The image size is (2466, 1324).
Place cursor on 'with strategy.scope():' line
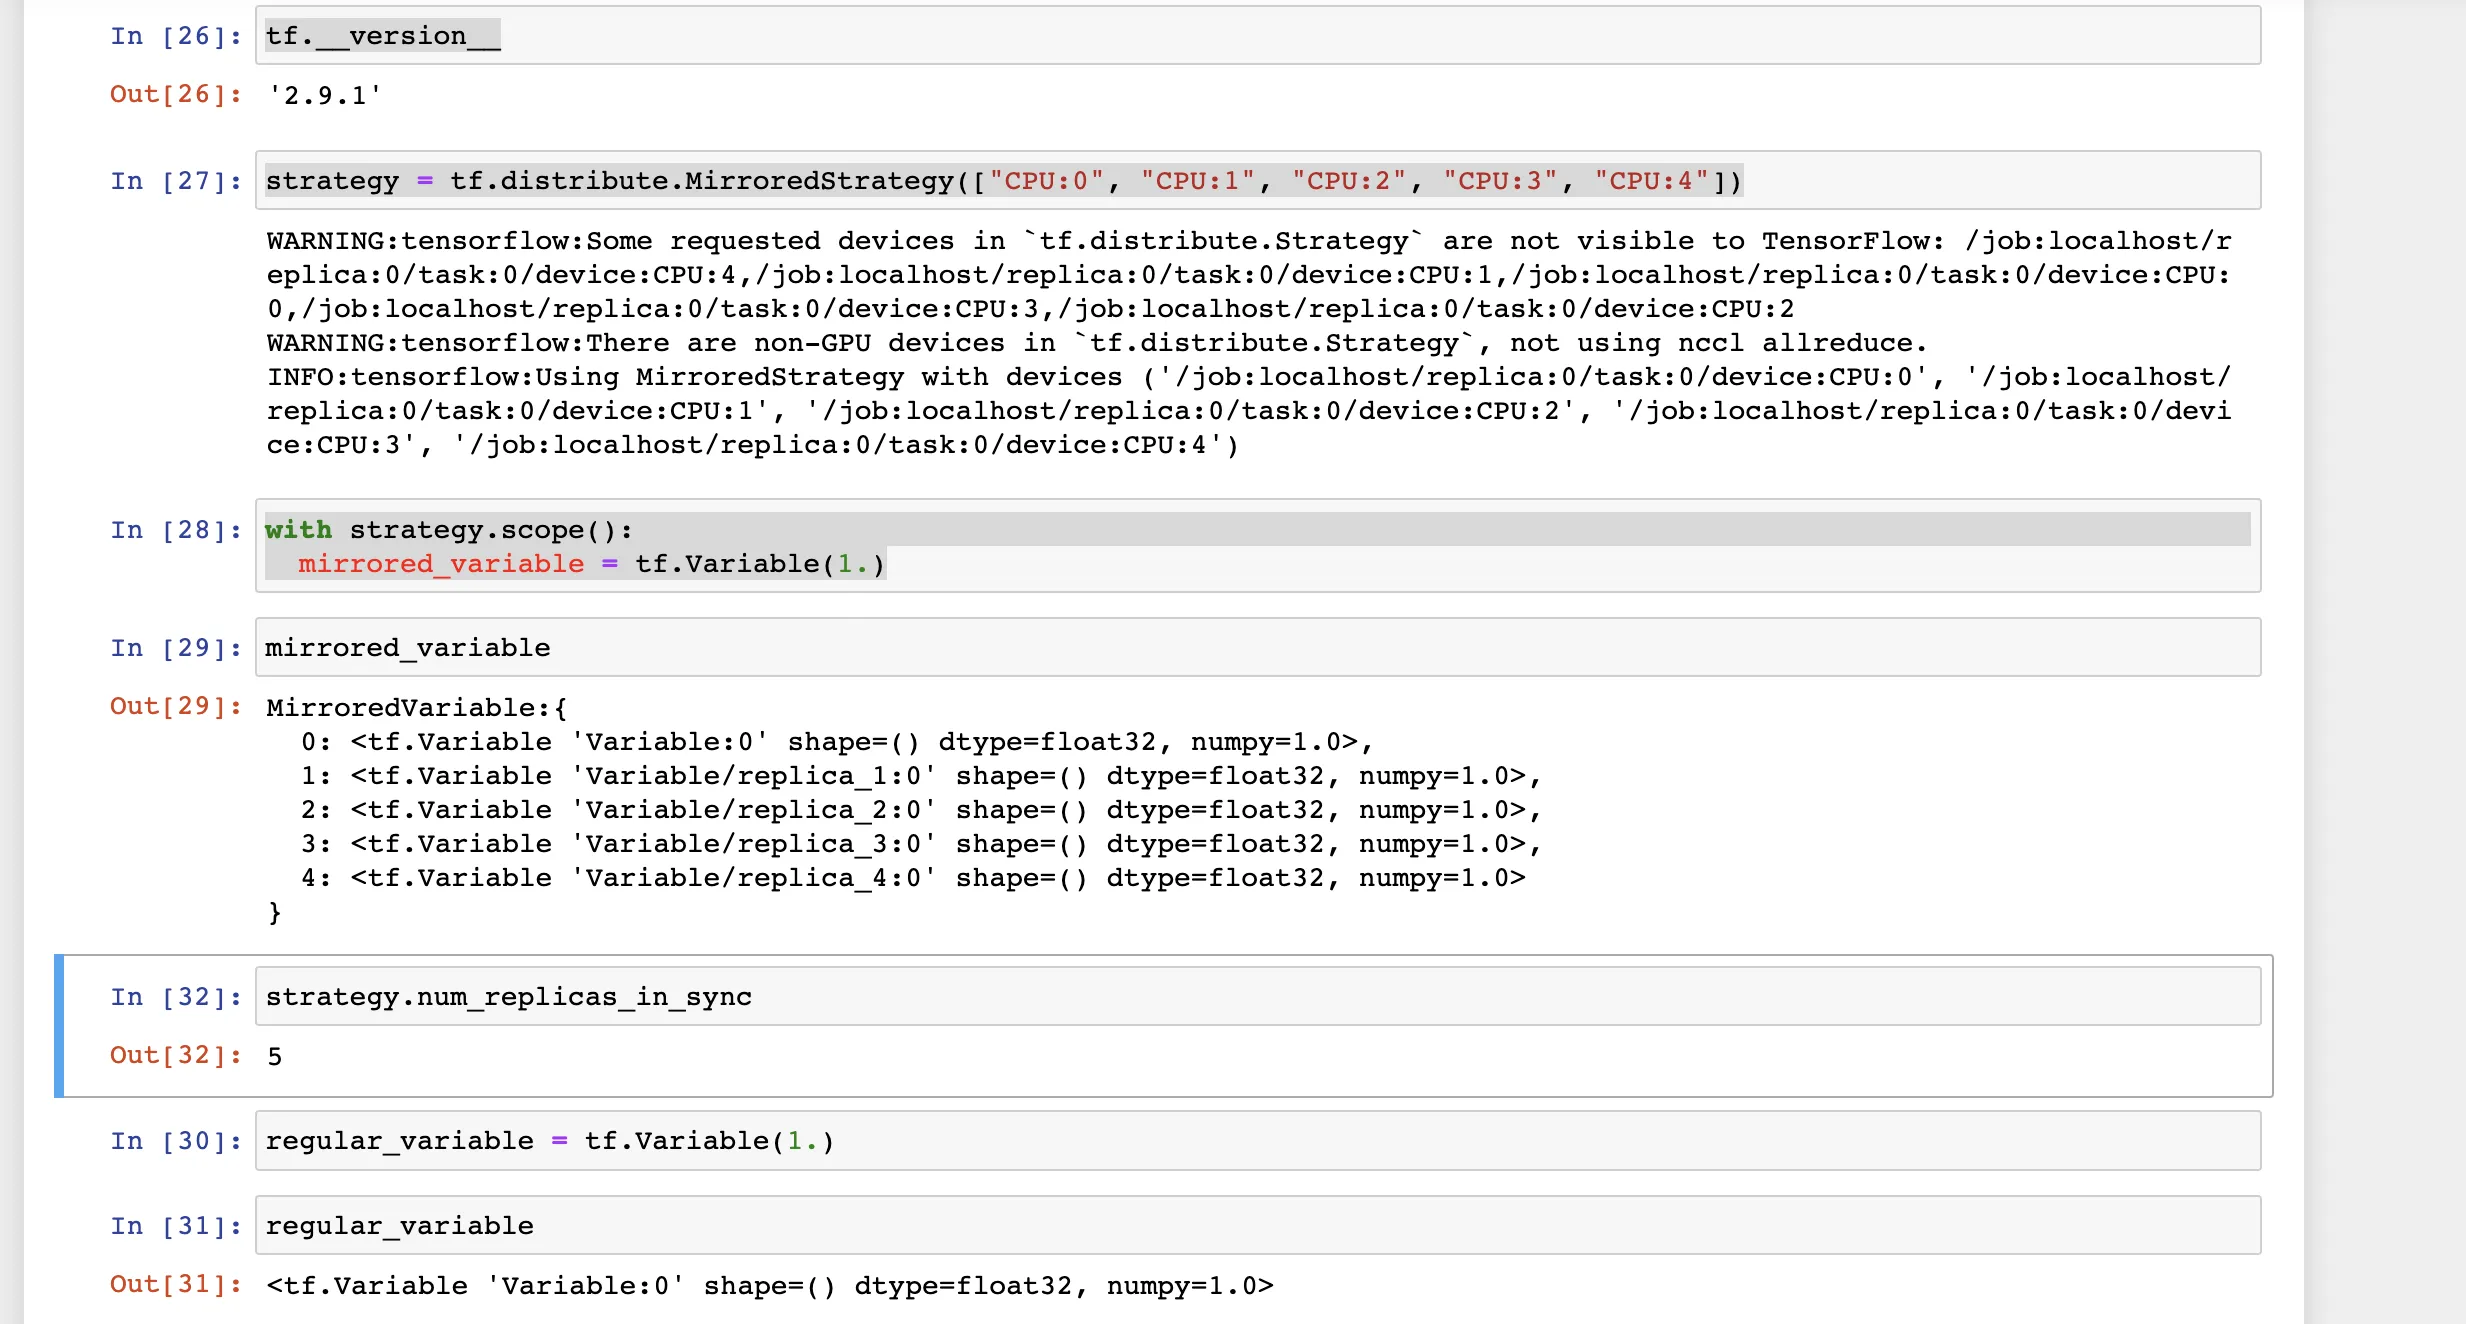pyautogui.click(x=448, y=530)
